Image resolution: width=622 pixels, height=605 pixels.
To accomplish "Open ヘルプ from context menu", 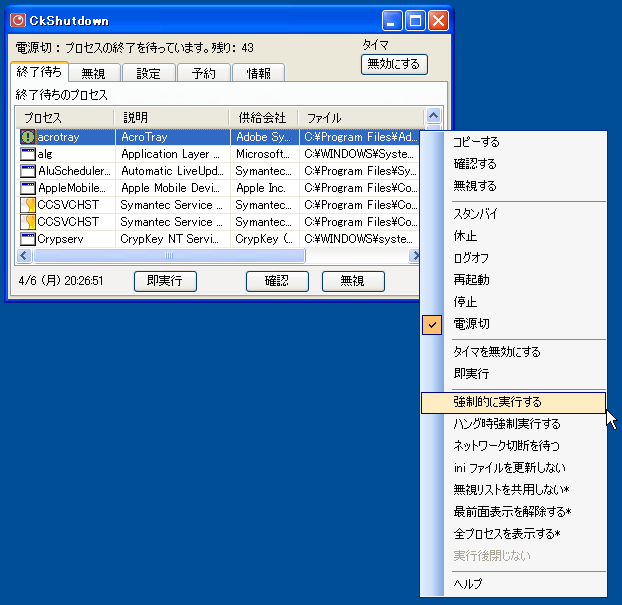I will (513, 584).
